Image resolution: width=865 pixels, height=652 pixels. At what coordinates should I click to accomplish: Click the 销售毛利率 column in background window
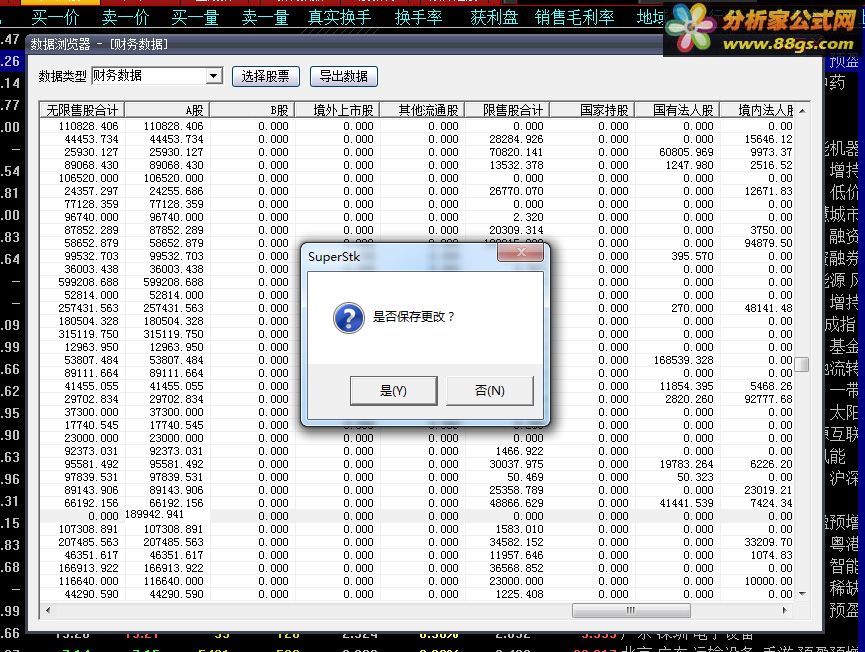coord(574,18)
